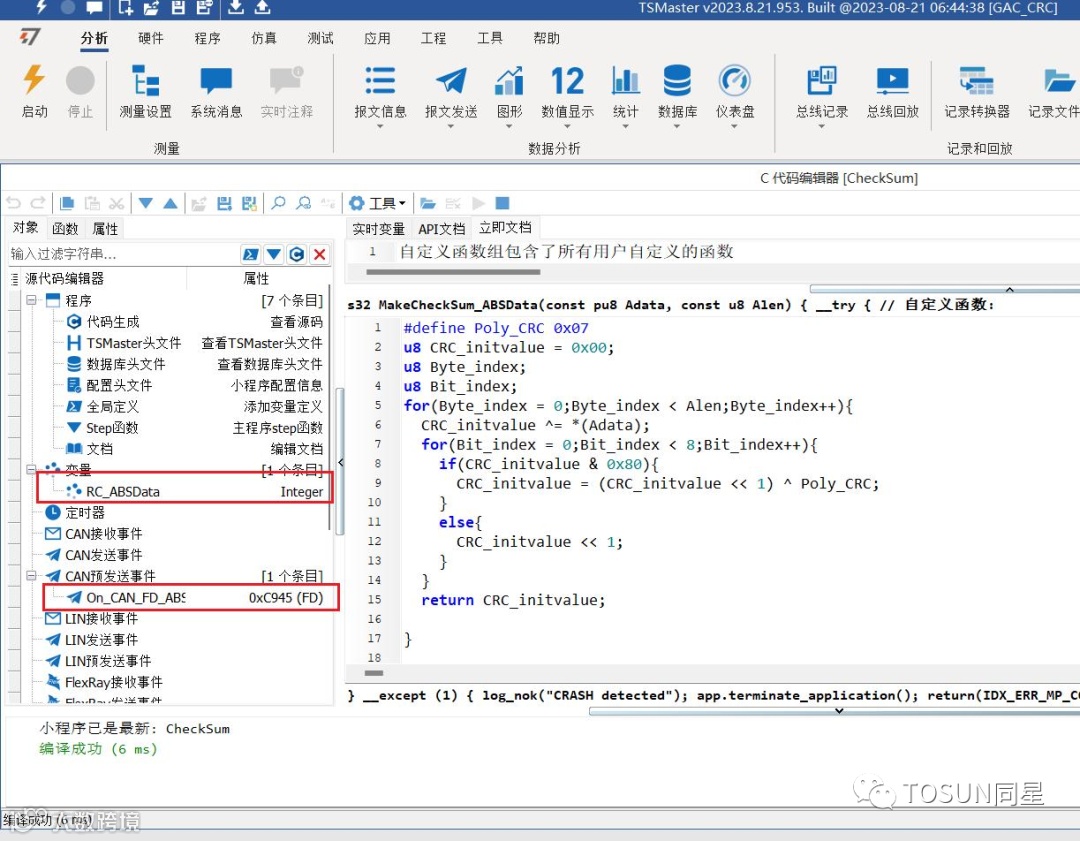Click 查看TSMaster头文件 link
Viewport: 1080px width, 841px height.
262,343
